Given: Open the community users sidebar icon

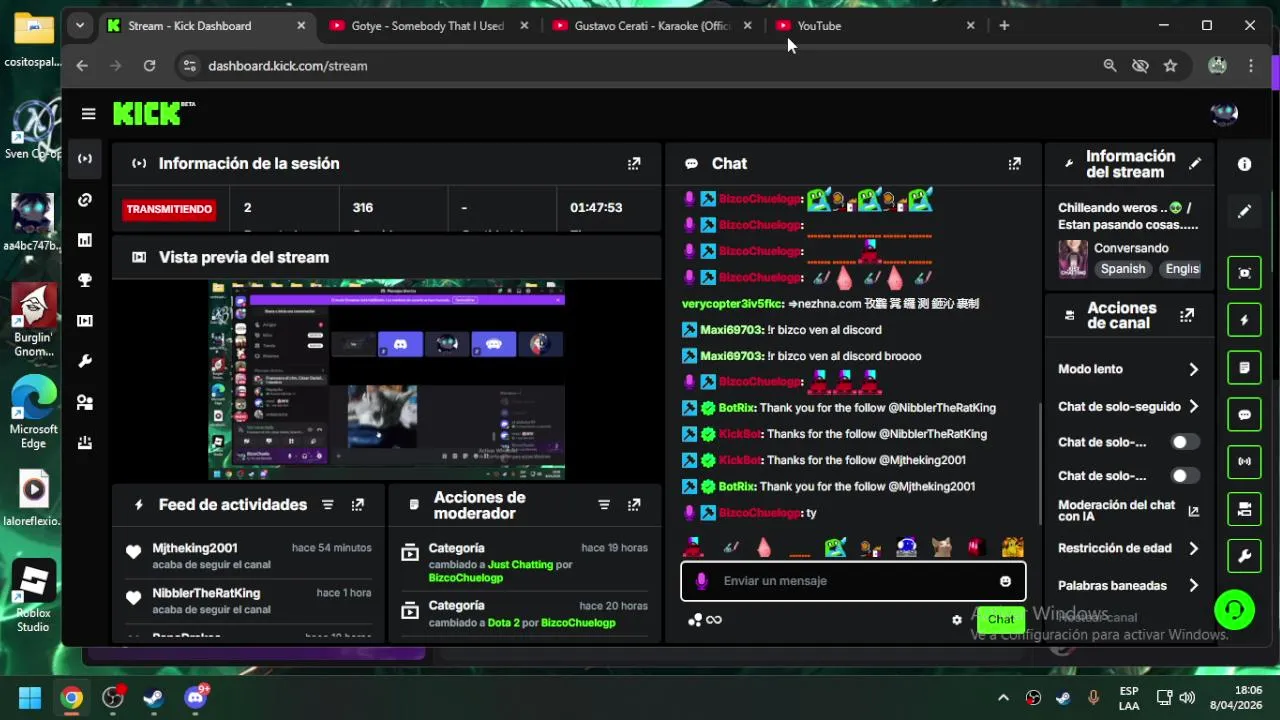Looking at the screenshot, I should (85, 402).
